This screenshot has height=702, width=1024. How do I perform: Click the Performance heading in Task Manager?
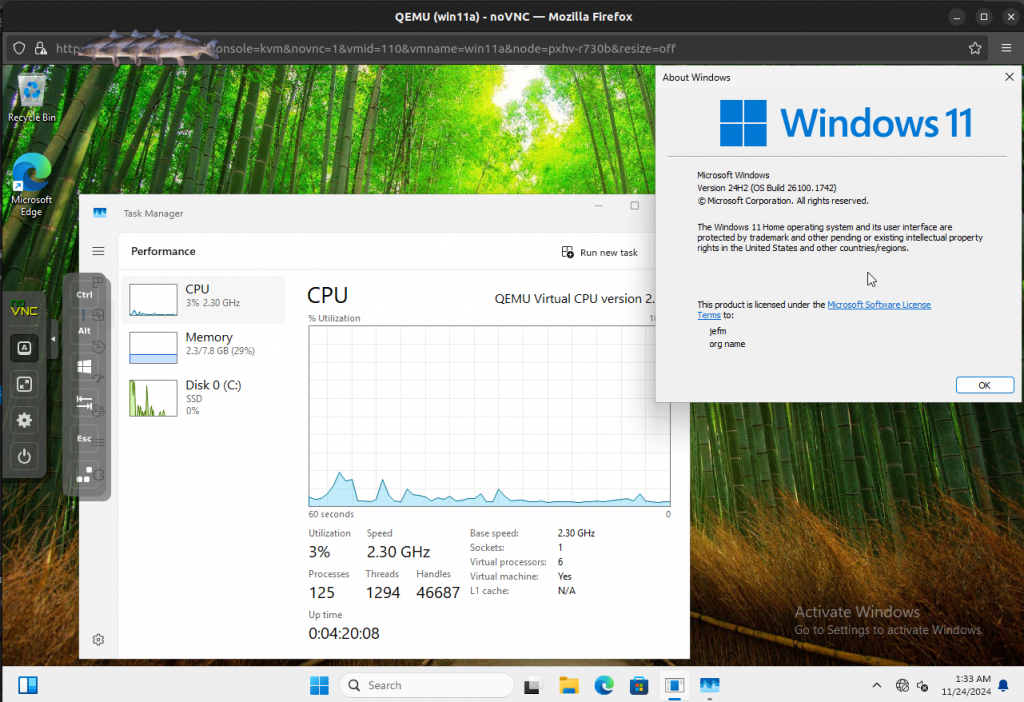[x=163, y=251]
